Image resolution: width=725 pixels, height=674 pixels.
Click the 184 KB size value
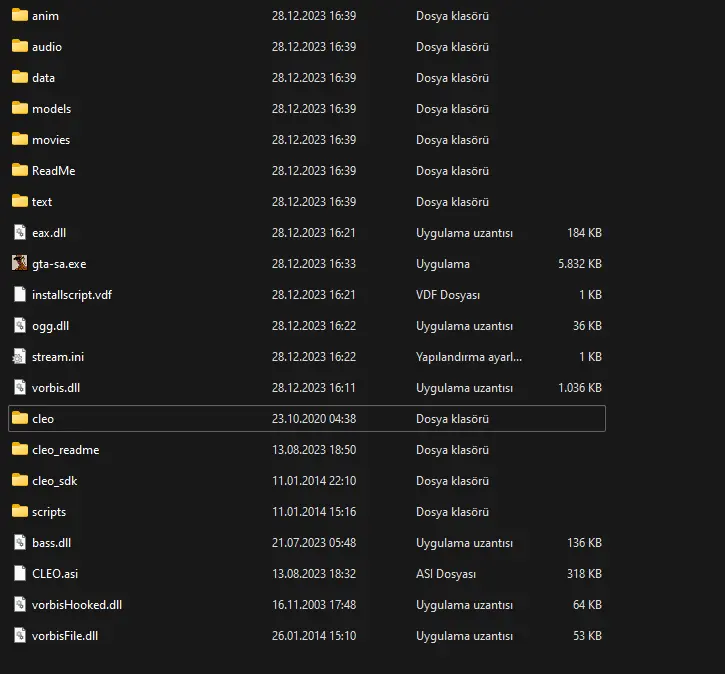point(584,233)
